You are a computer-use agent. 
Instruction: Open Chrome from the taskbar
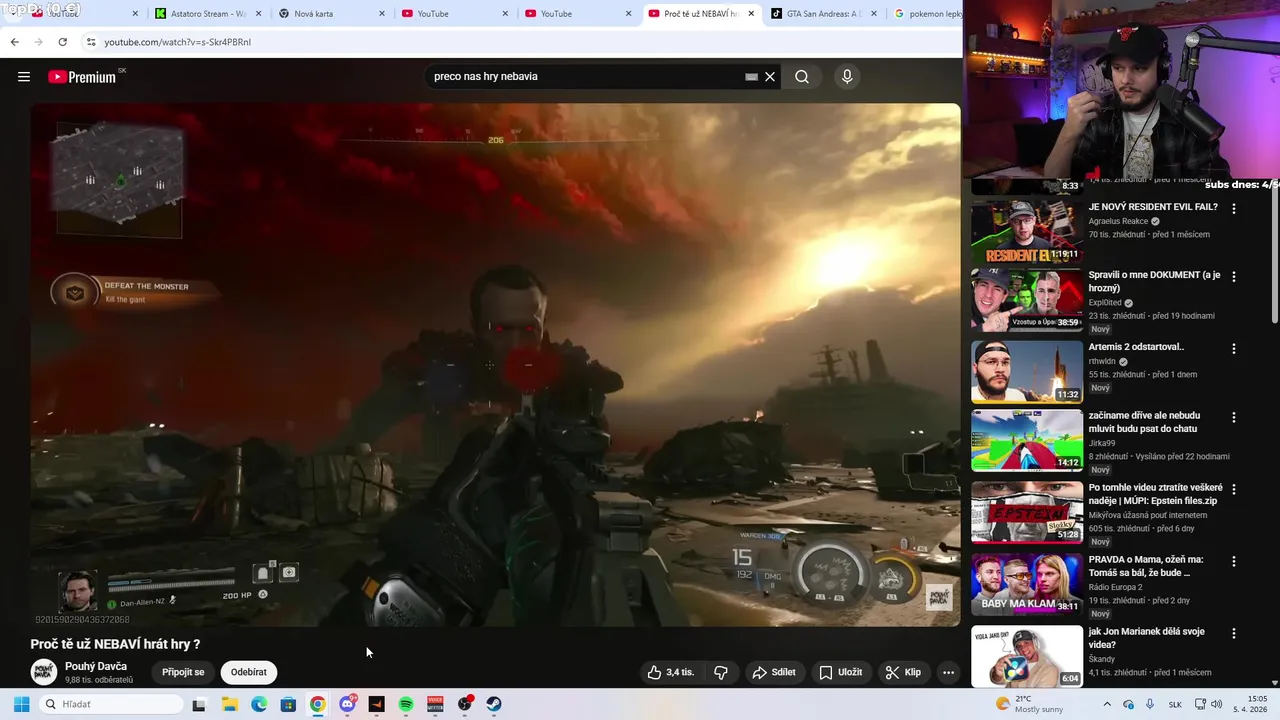pyautogui.click(x=317, y=704)
